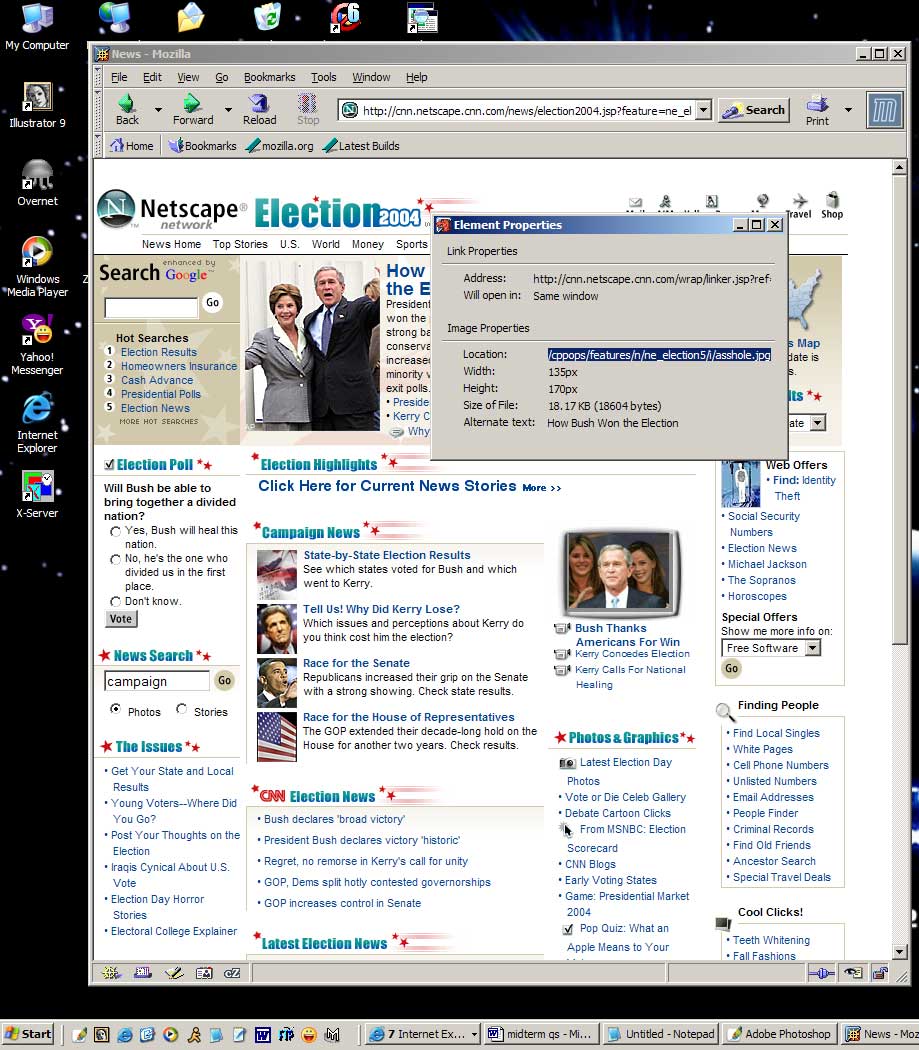919x1050 pixels.
Task: Open the 'Free Software' special offers dropdown
Action: [812, 648]
